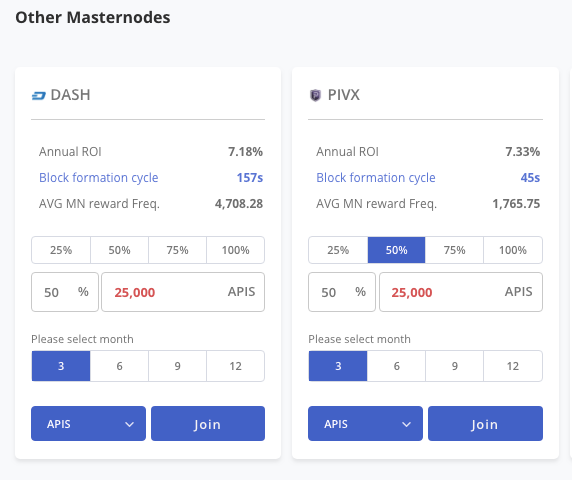Click the PIVX 25,000 APIS amount field

pyautogui.click(x=461, y=292)
